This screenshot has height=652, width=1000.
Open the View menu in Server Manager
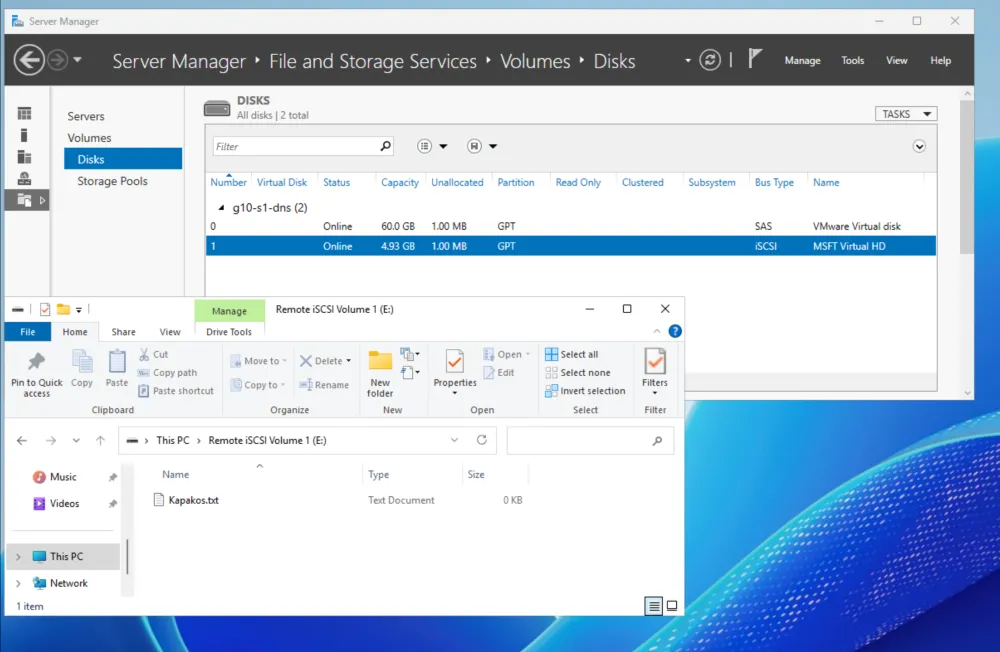tap(897, 60)
